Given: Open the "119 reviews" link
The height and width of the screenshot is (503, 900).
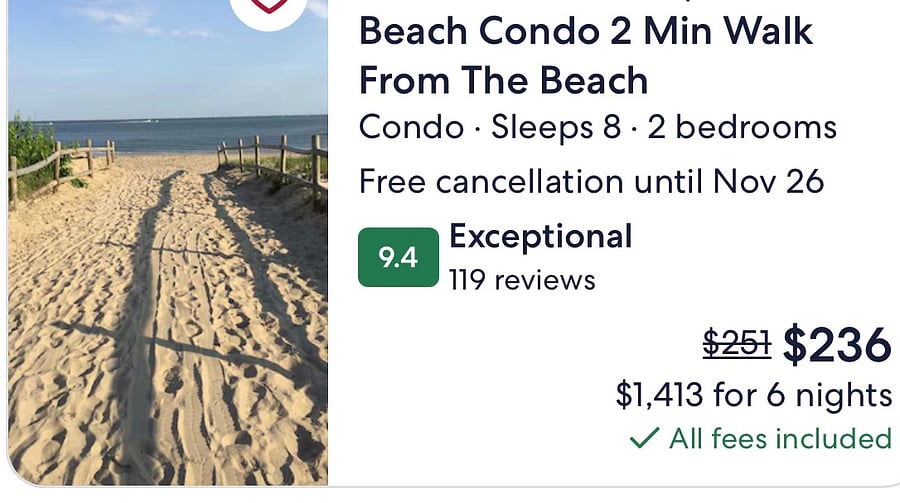Looking at the screenshot, I should point(522,280).
